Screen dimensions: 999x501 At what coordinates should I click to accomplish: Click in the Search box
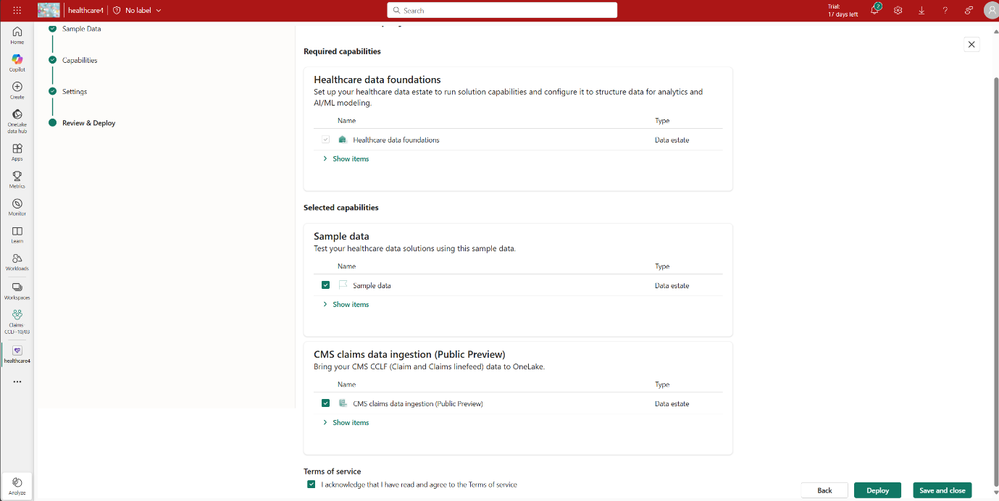tap(502, 10)
